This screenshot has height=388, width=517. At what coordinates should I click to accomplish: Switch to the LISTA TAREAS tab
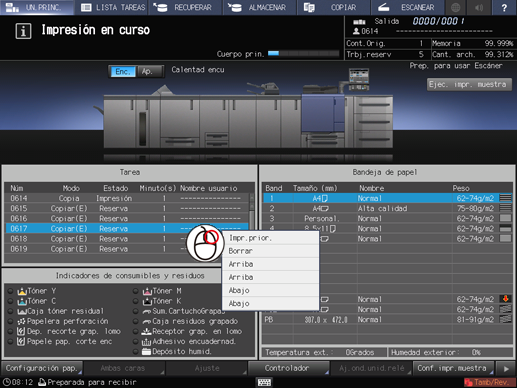click(112, 7)
